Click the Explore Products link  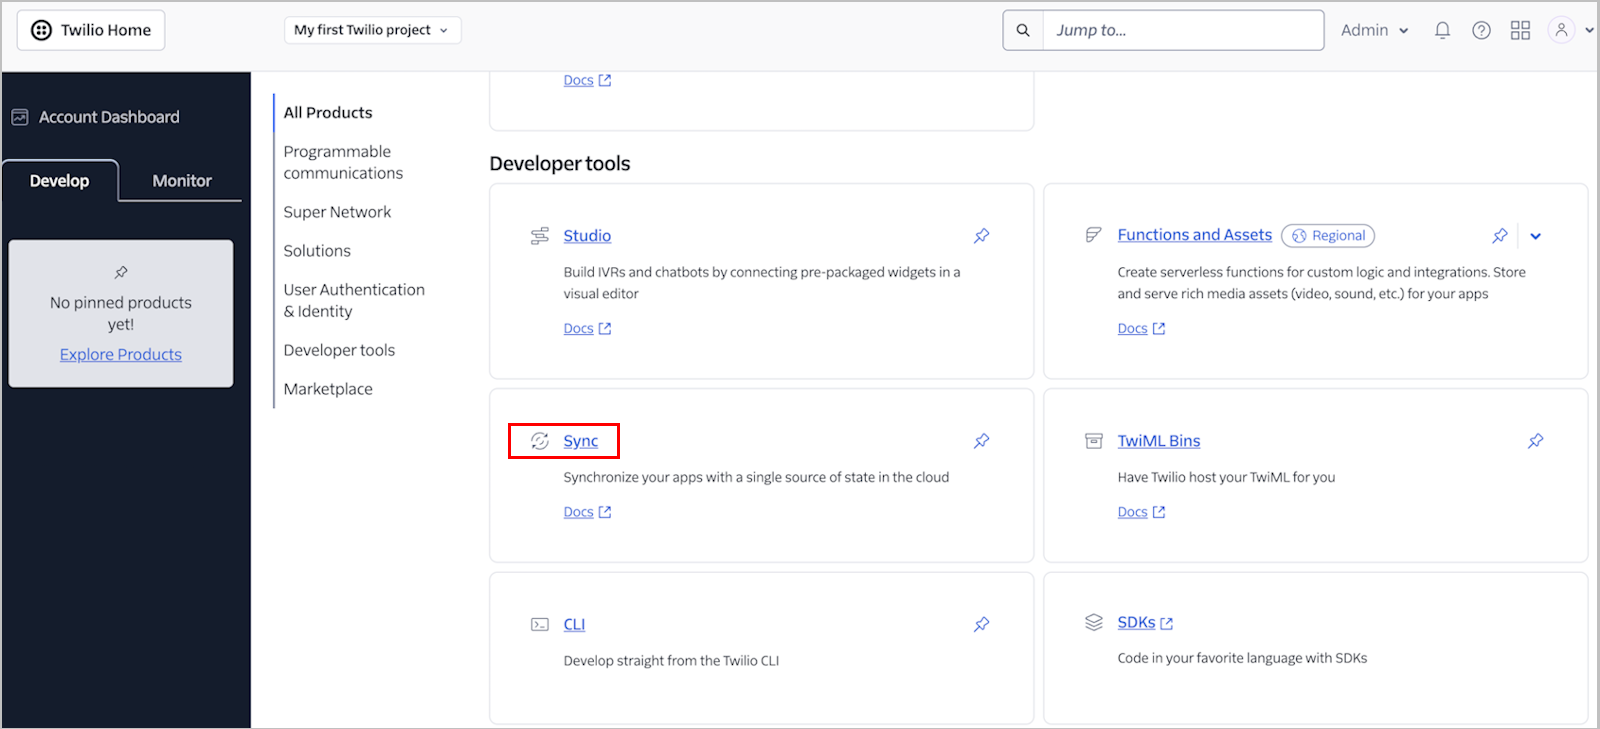pyautogui.click(x=121, y=354)
